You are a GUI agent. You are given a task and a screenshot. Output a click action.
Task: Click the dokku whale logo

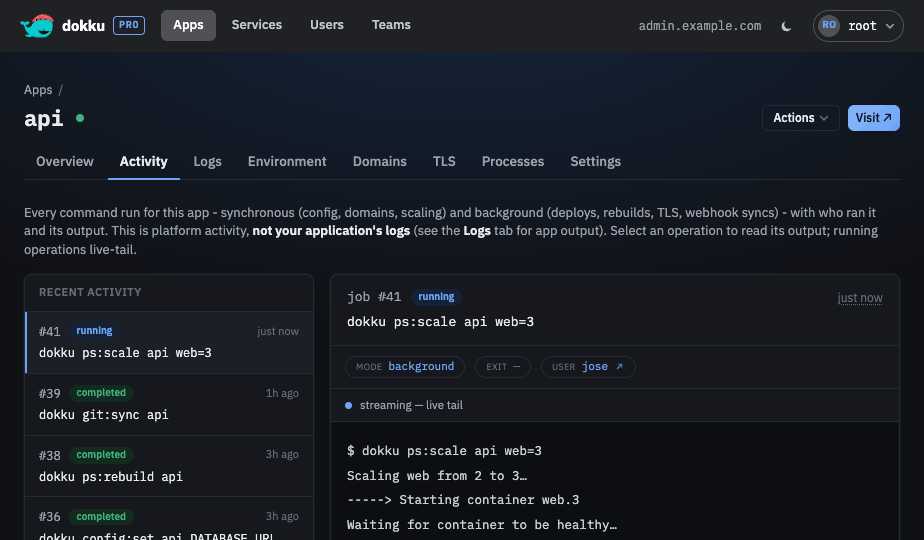[37, 26]
